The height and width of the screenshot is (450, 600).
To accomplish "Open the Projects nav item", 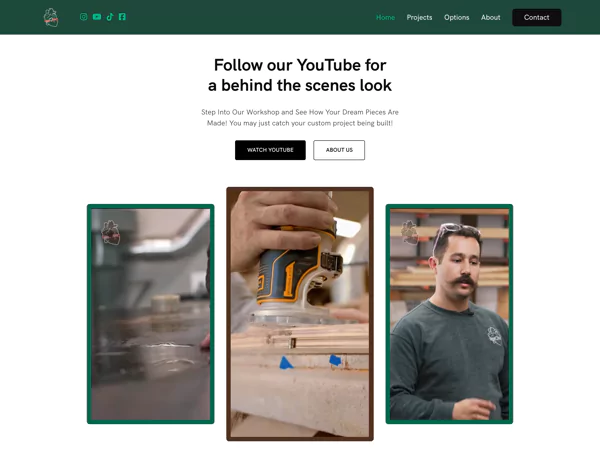I will (419, 17).
